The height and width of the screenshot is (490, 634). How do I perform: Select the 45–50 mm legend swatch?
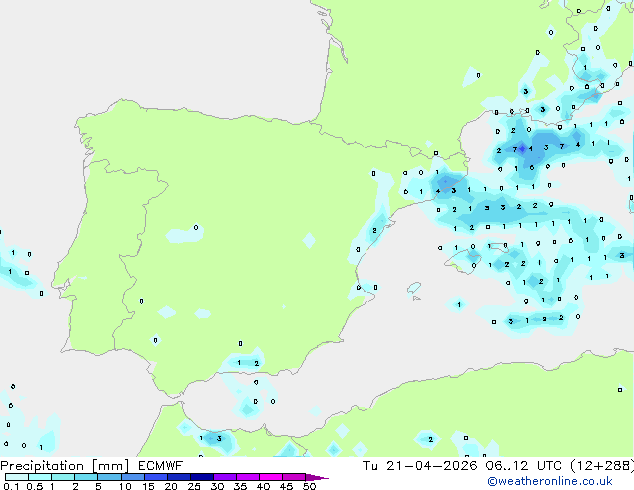coord(294,477)
